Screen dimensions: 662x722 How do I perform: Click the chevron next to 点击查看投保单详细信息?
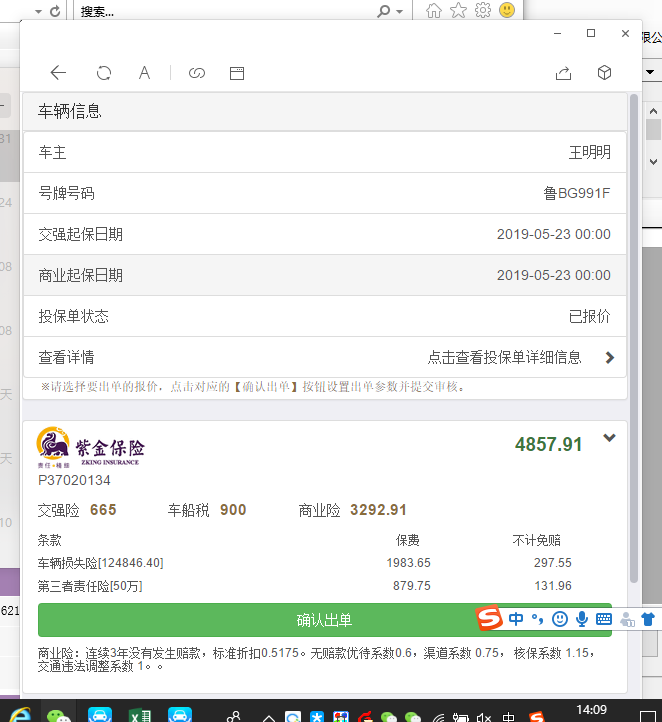tap(610, 358)
